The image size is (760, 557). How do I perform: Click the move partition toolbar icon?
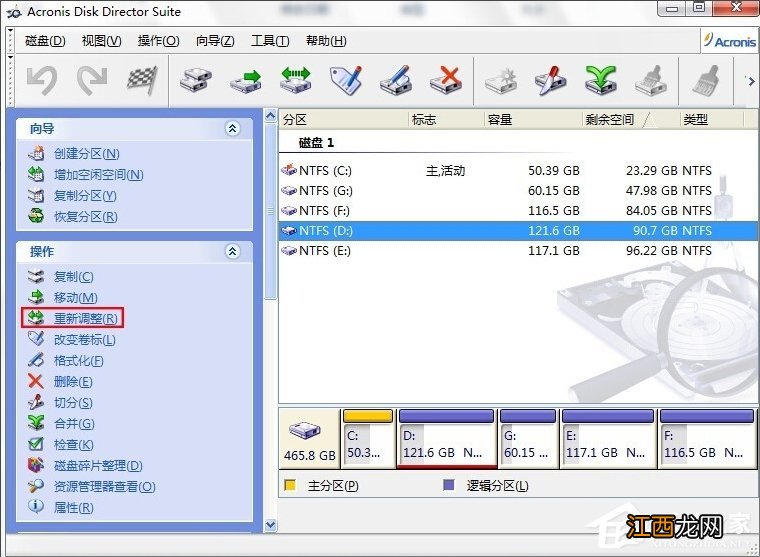coord(246,81)
